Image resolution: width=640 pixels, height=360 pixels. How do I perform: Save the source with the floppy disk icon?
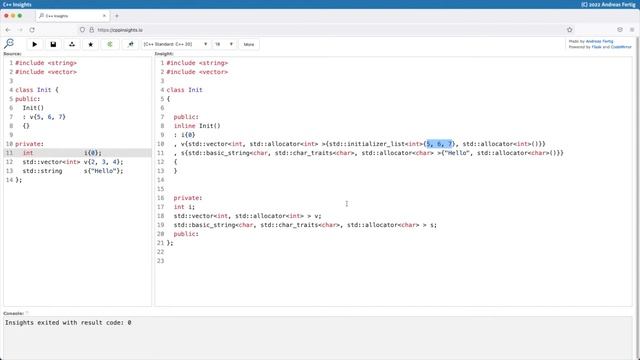53,44
